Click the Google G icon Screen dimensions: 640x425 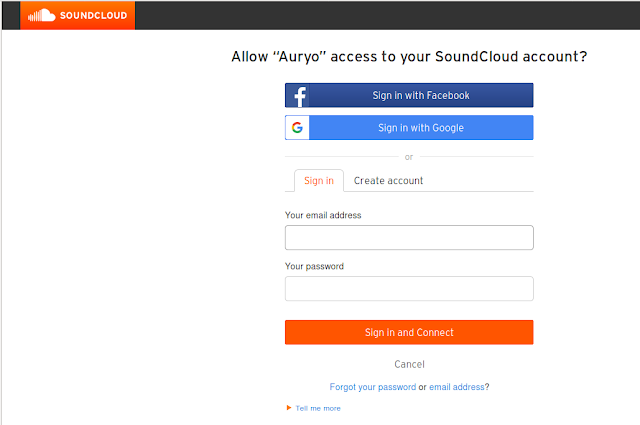(297, 128)
